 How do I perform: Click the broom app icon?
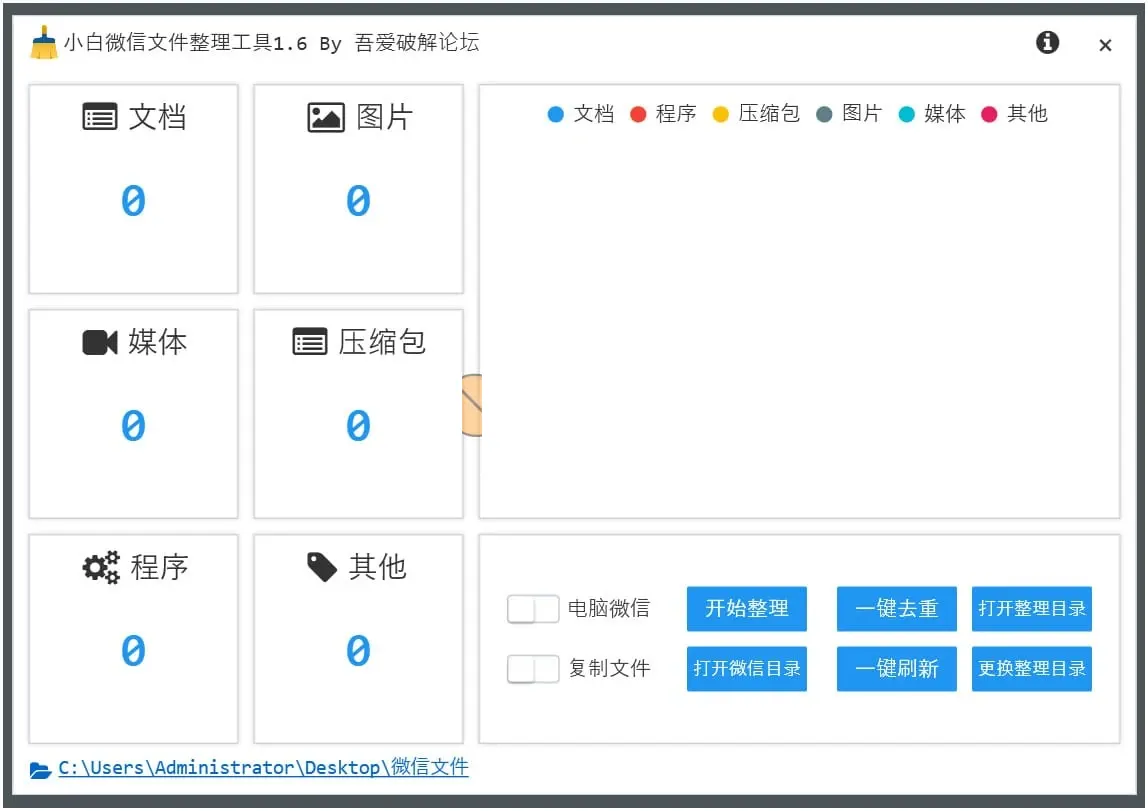tap(44, 43)
